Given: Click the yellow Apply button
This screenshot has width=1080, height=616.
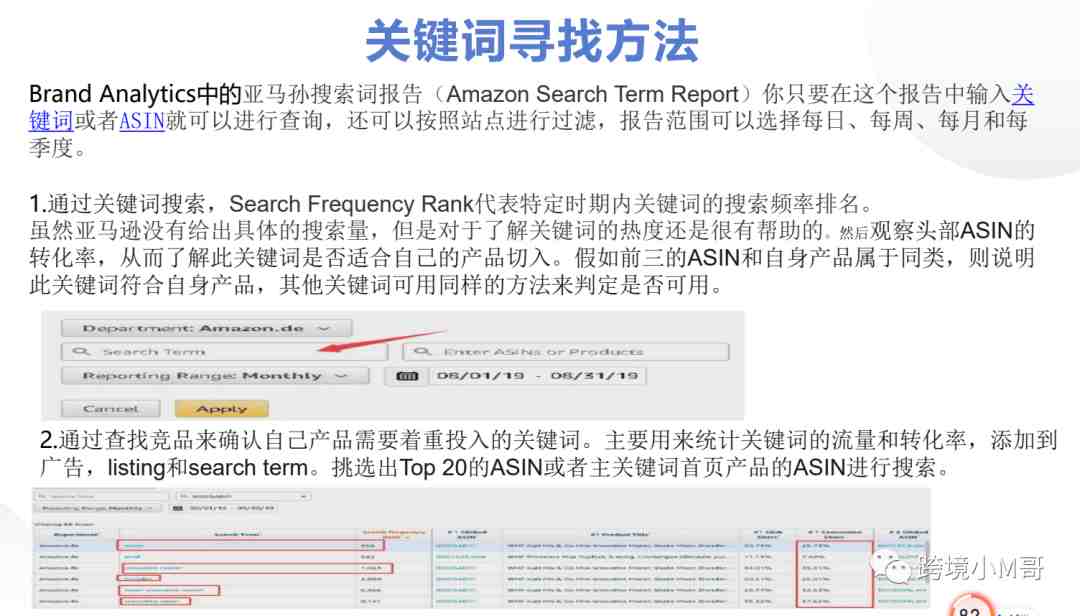Looking at the screenshot, I should point(221,409).
